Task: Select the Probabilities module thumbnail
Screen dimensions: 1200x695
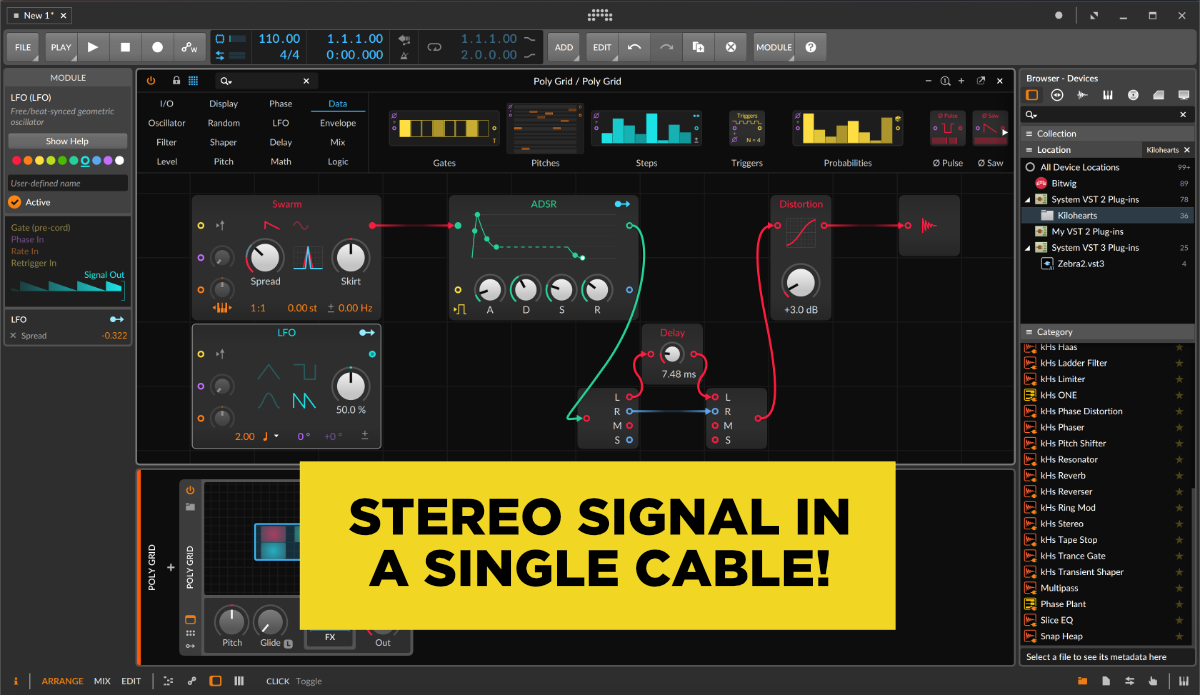Action: [847, 128]
